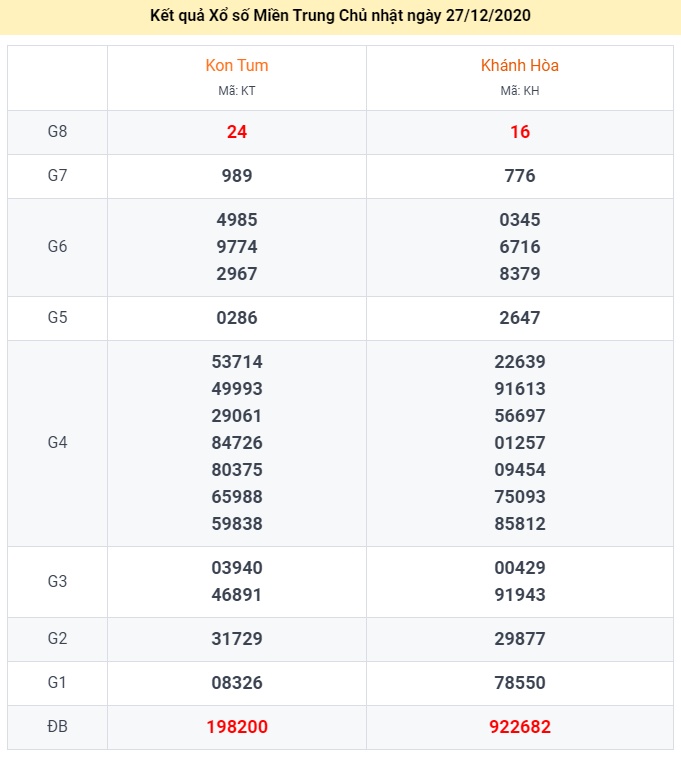Select the G5 row label
Viewport: 681px width, 757px height.
[57, 318]
